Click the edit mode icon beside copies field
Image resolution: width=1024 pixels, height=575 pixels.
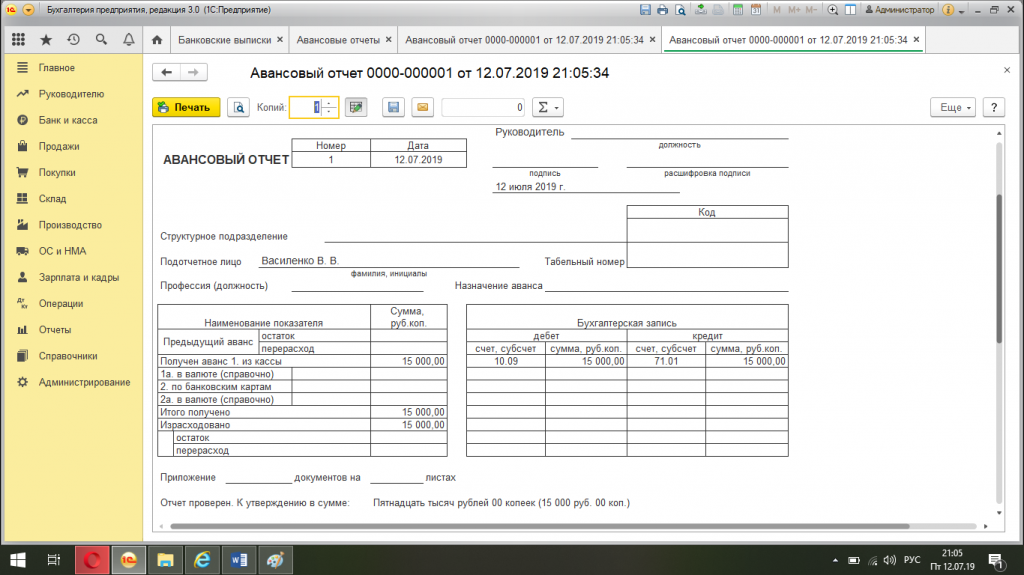click(356, 107)
